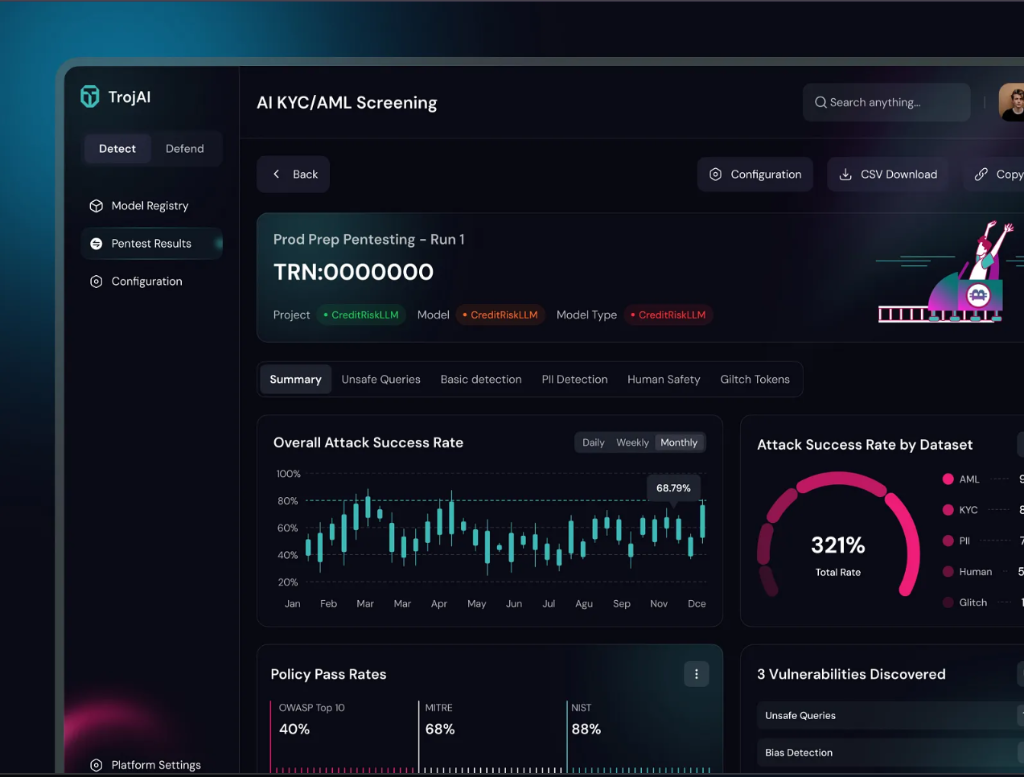The height and width of the screenshot is (777, 1024).
Task: Open Policy Pass Rates three-dot menu
Action: click(696, 674)
